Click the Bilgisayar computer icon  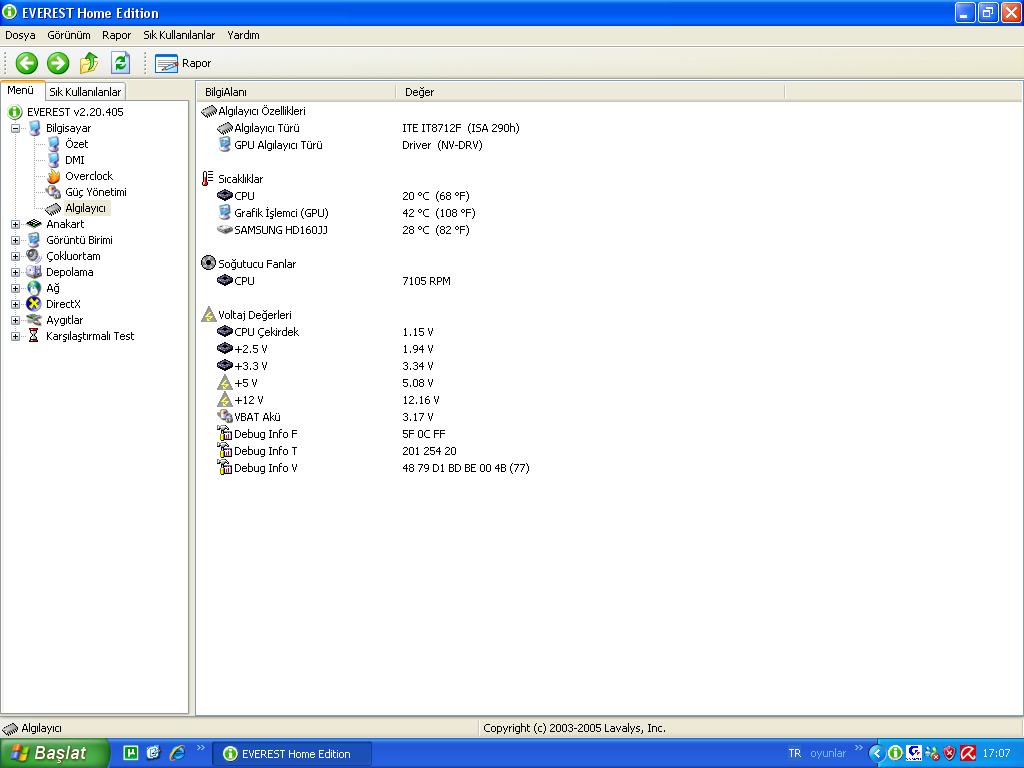(34, 128)
